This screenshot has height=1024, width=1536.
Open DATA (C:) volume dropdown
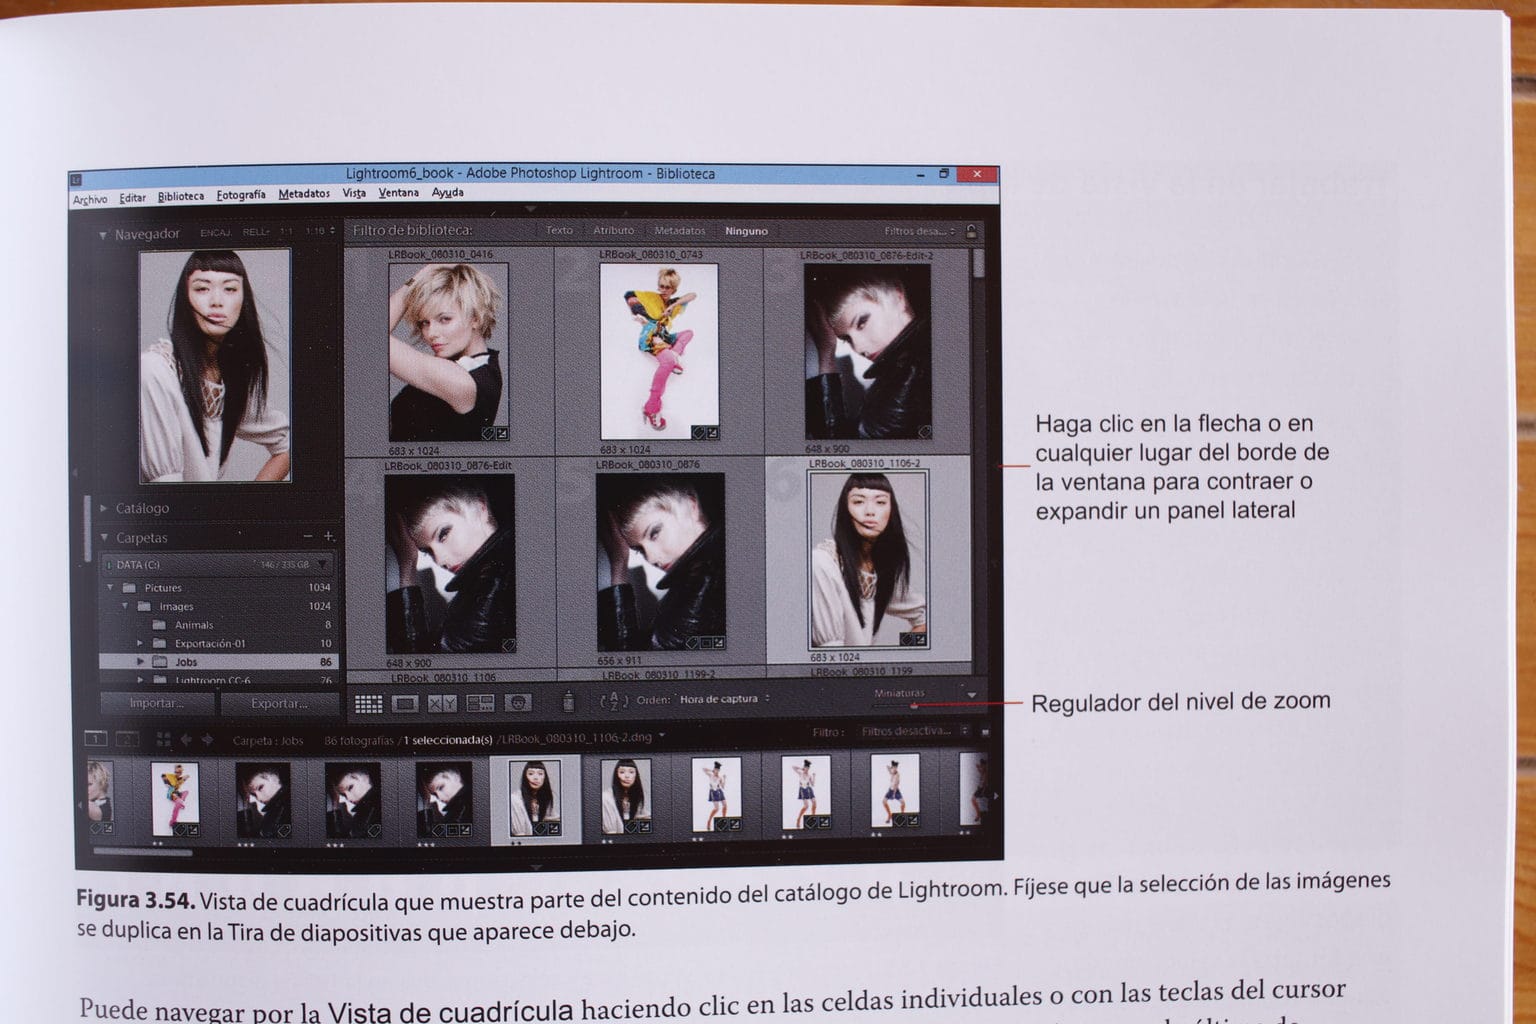pos(322,565)
